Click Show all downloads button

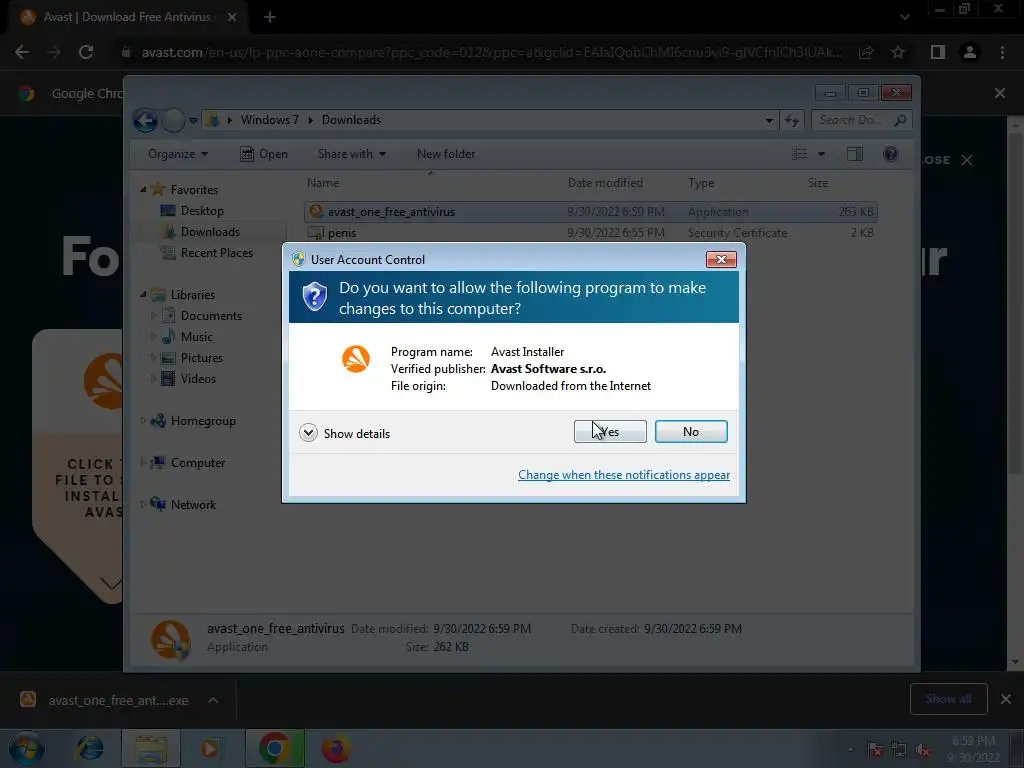point(948,699)
